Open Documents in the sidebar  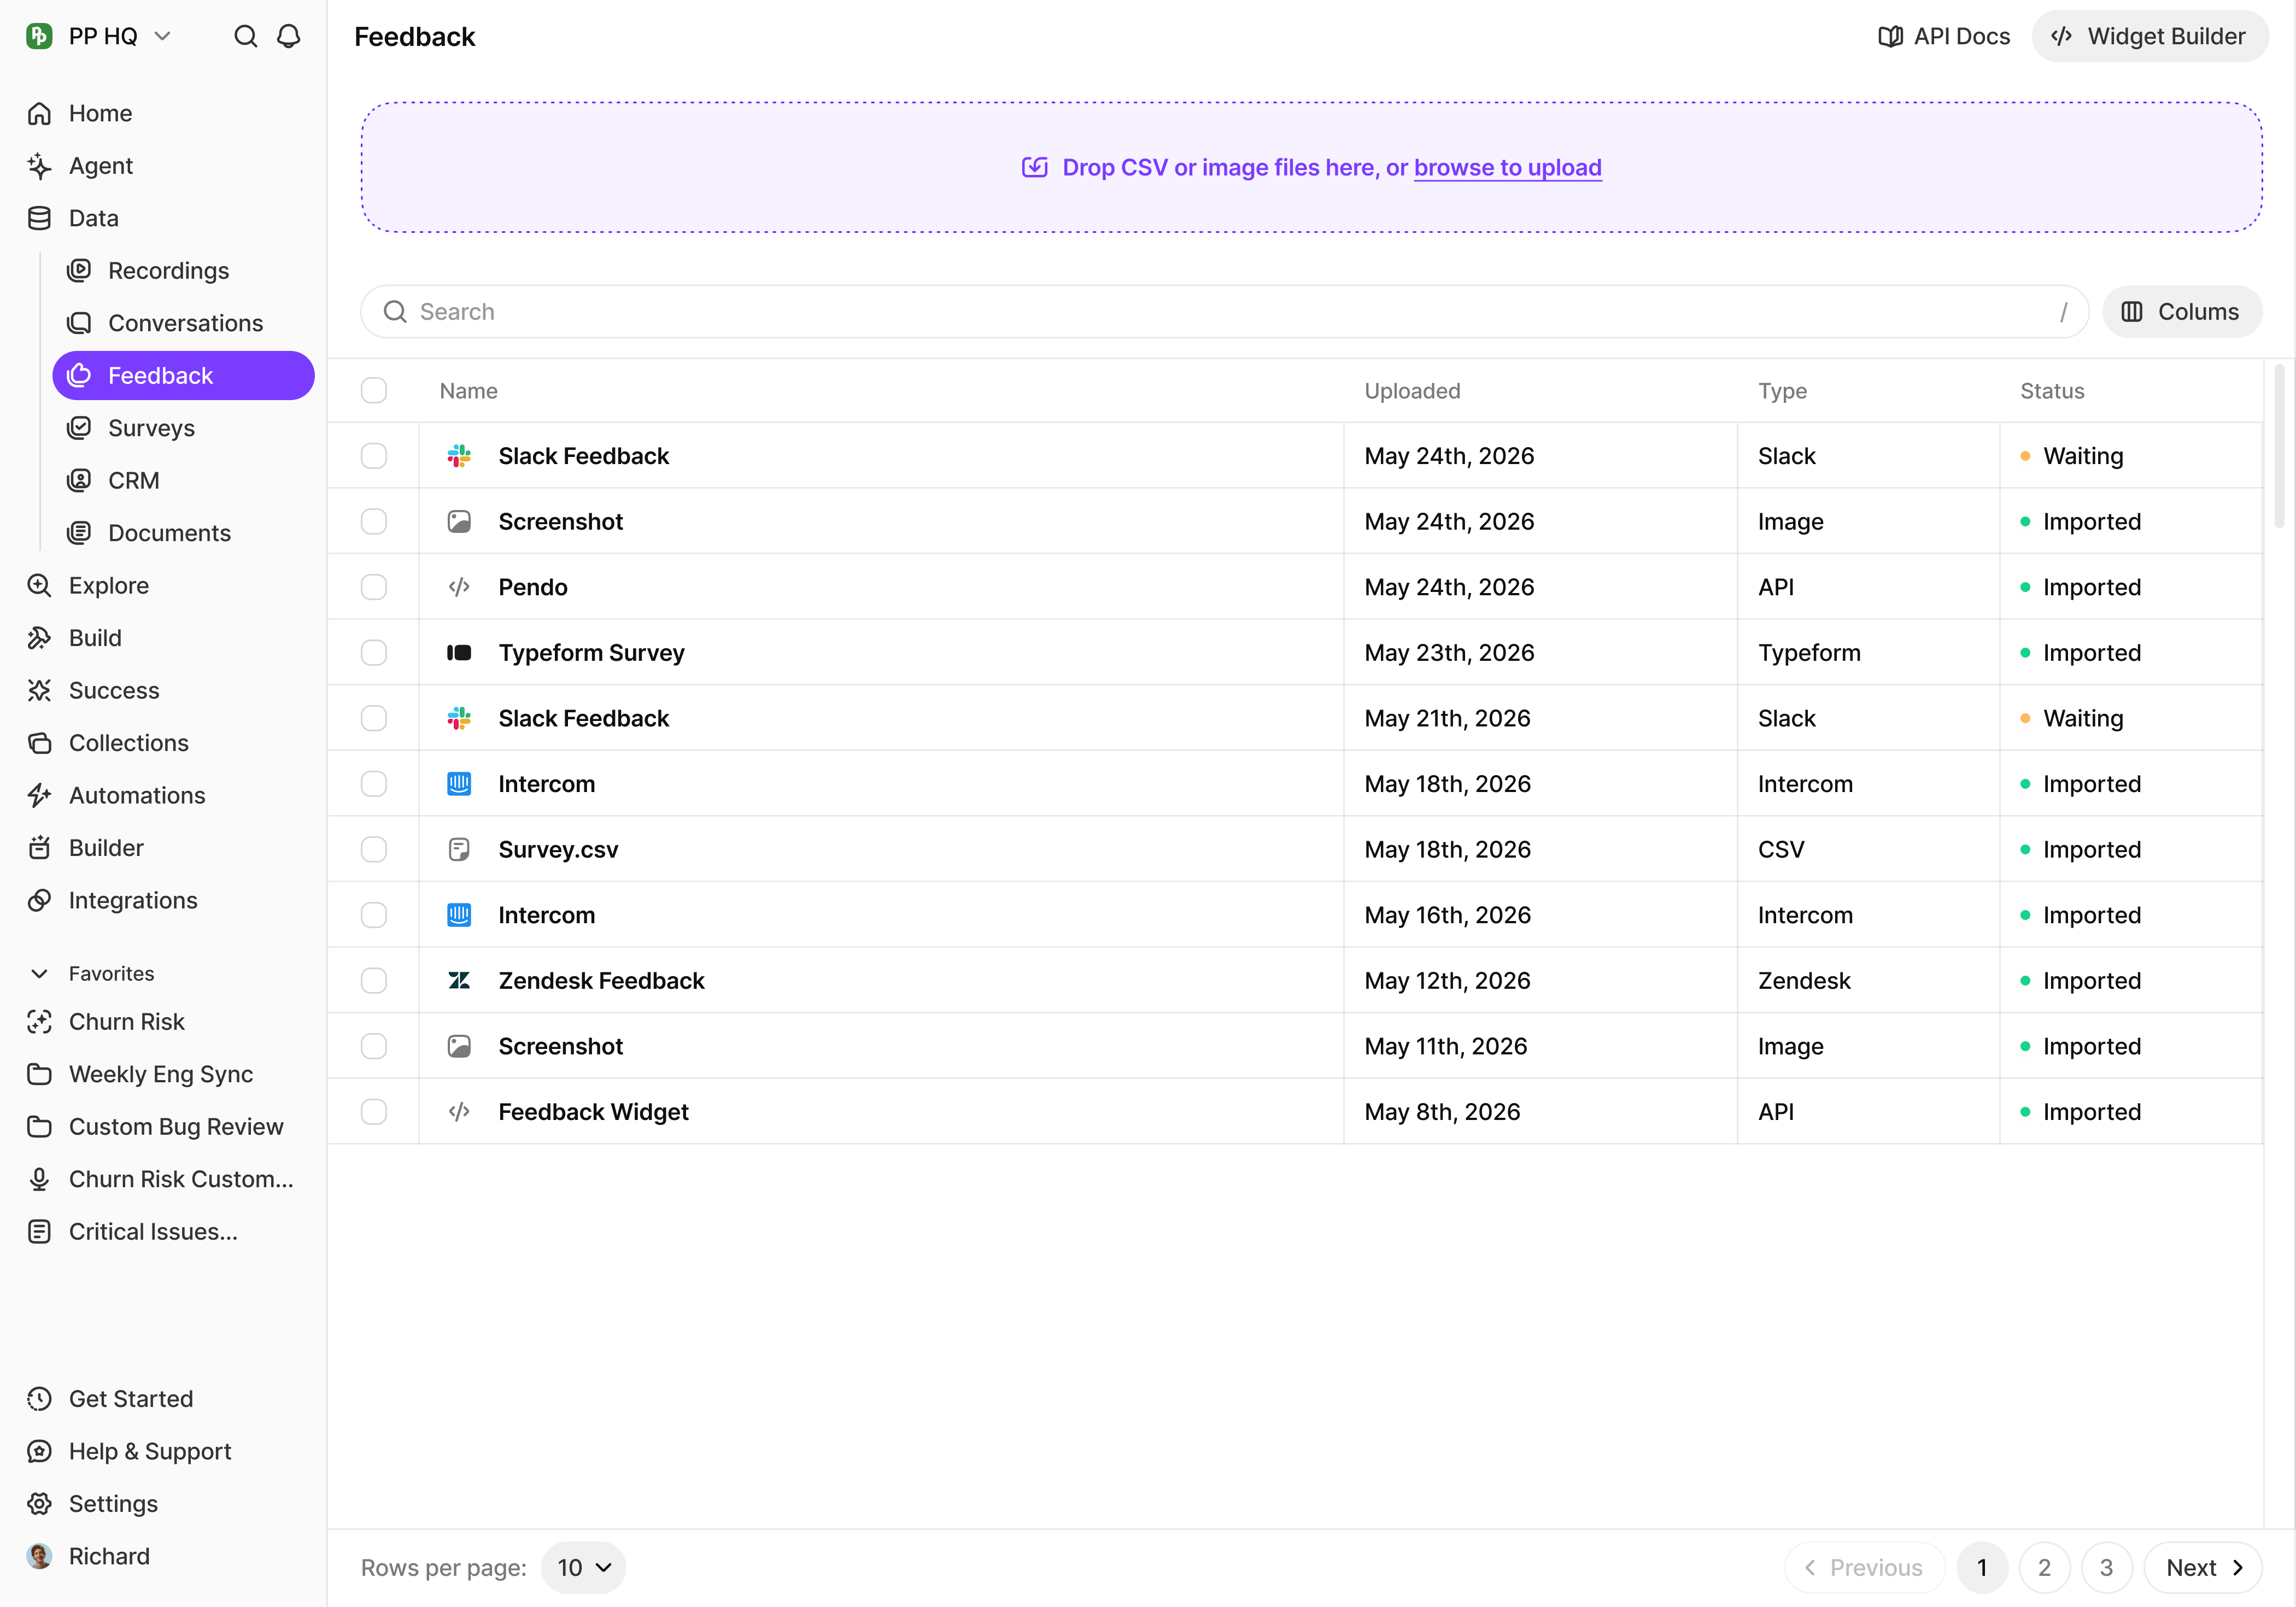pyautogui.click(x=184, y=534)
